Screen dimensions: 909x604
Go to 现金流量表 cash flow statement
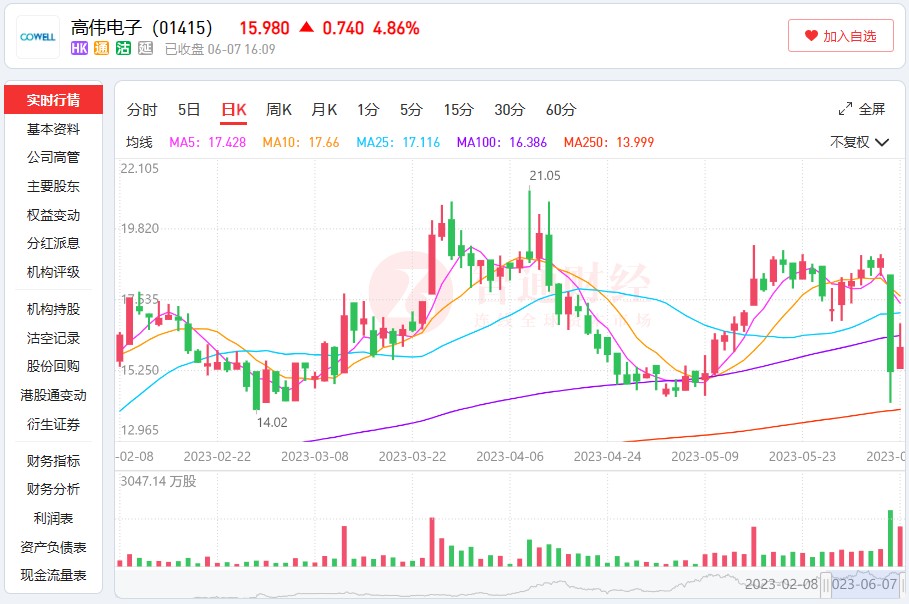[x=54, y=575]
